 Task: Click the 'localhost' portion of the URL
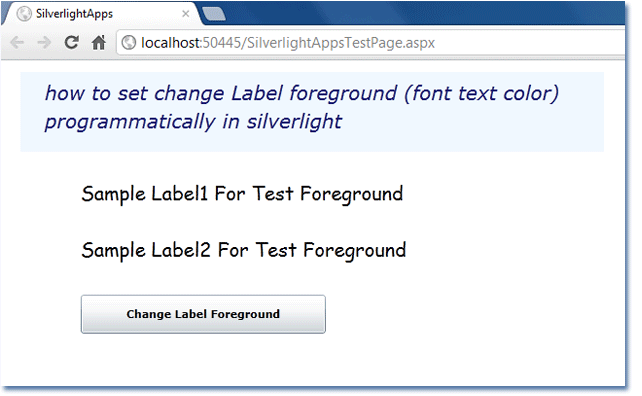click(170, 42)
